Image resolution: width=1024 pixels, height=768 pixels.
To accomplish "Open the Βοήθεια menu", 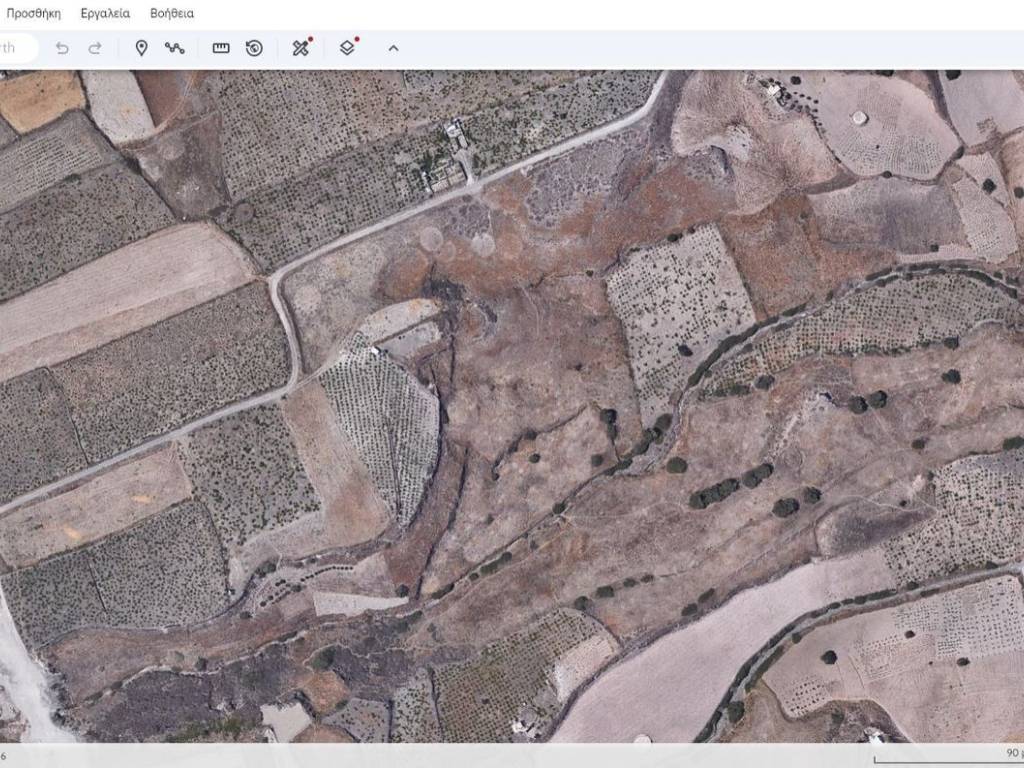I will coord(172,14).
